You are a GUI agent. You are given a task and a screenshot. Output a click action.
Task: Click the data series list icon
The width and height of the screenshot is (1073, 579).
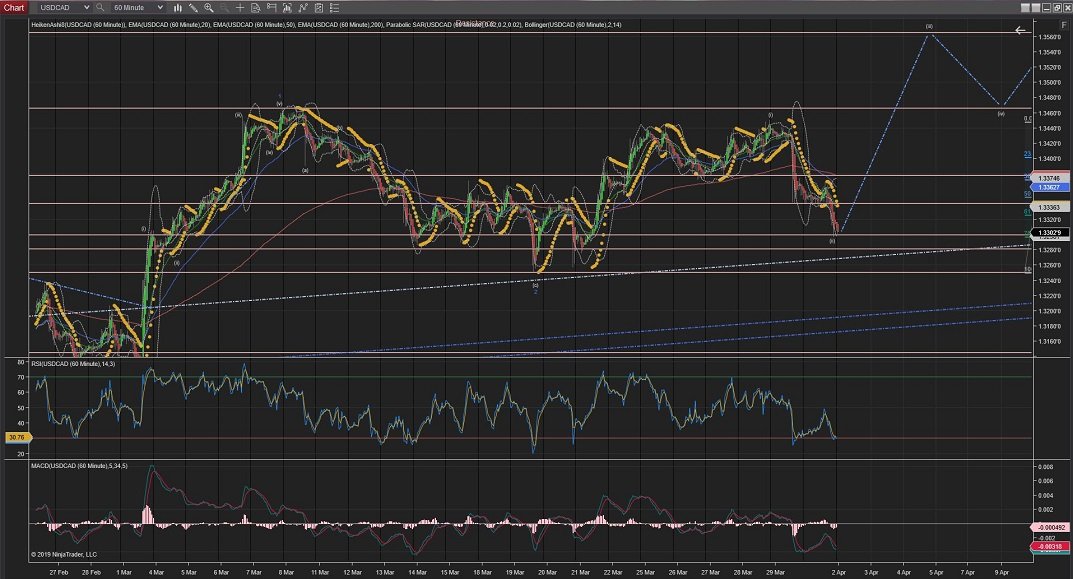334,9
